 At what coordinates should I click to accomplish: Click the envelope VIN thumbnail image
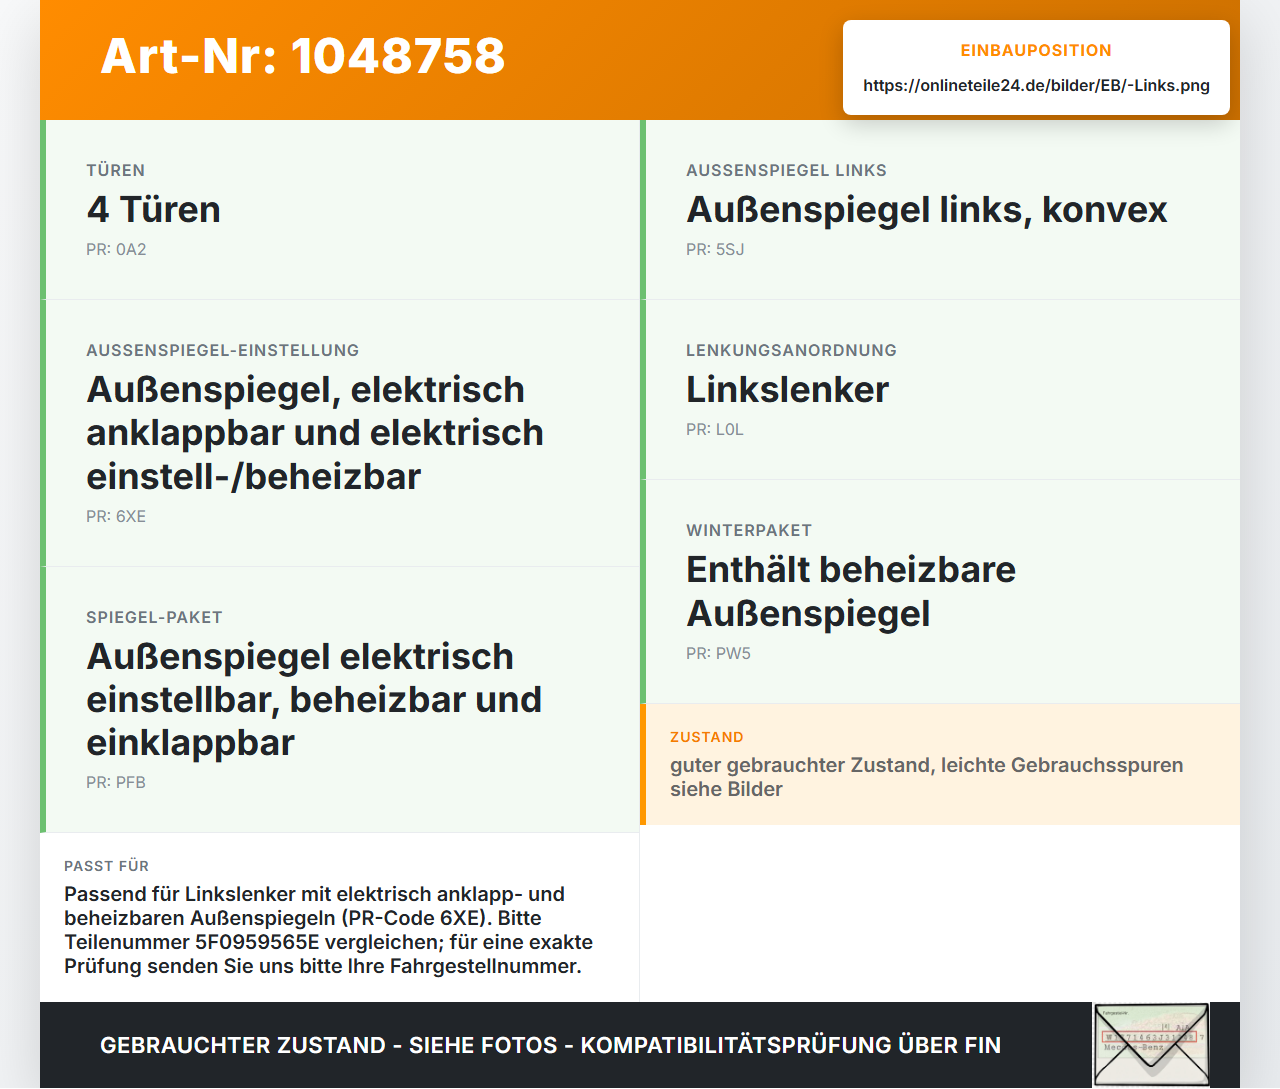click(x=1152, y=1045)
